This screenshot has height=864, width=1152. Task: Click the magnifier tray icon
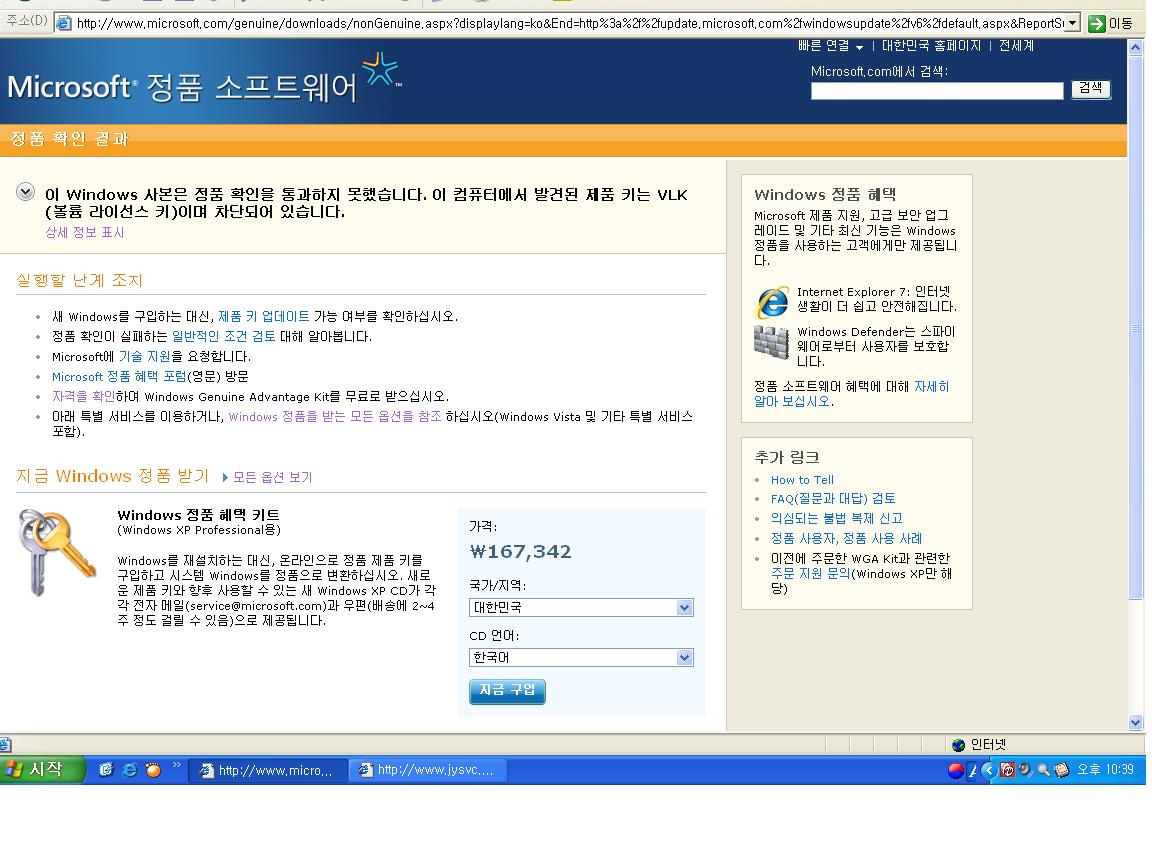[x=1043, y=770]
